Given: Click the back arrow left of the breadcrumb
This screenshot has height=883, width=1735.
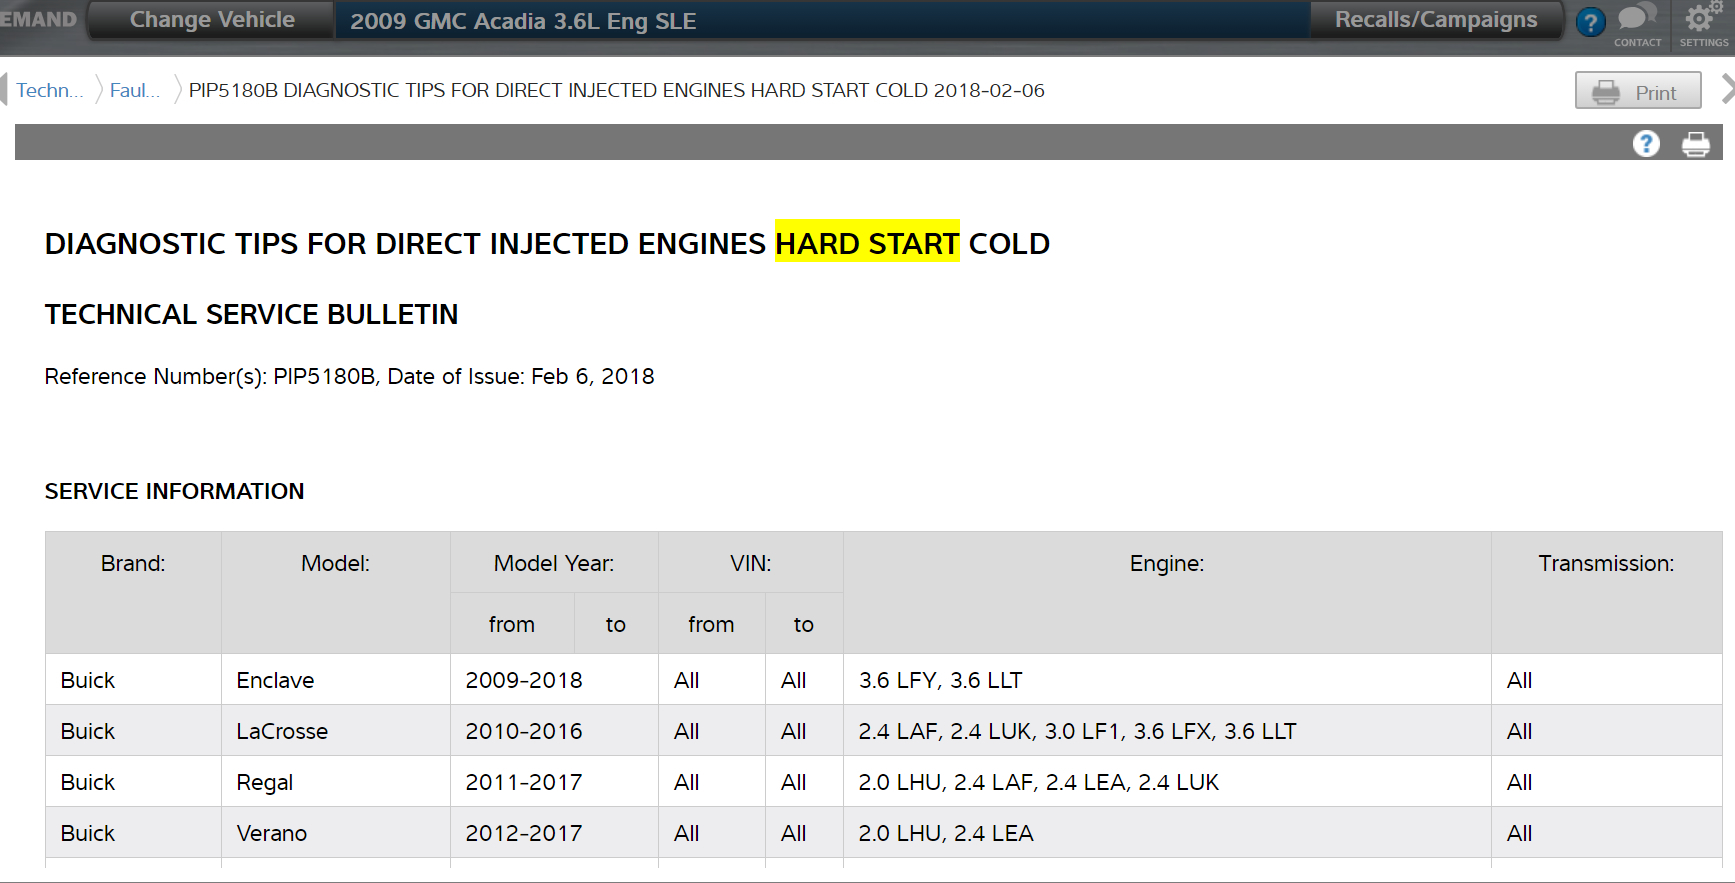Looking at the screenshot, I should point(5,90).
